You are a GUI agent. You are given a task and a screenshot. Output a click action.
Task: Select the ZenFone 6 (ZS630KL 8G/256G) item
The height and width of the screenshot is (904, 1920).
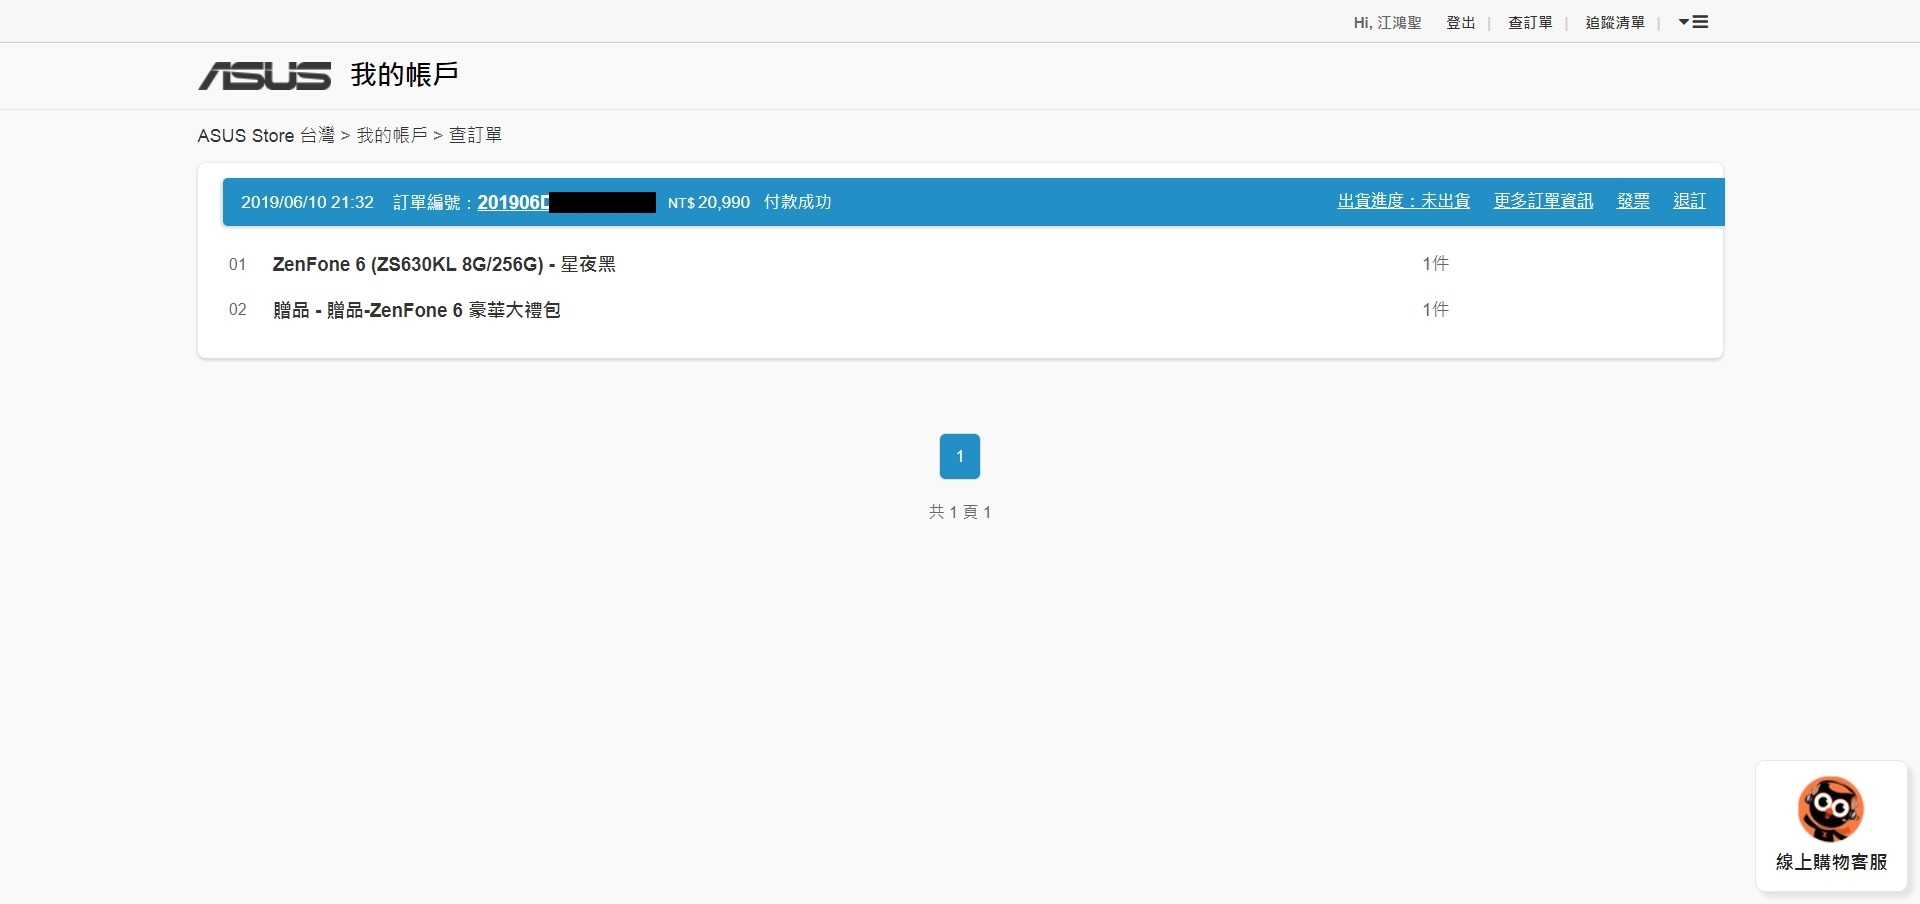(x=444, y=264)
